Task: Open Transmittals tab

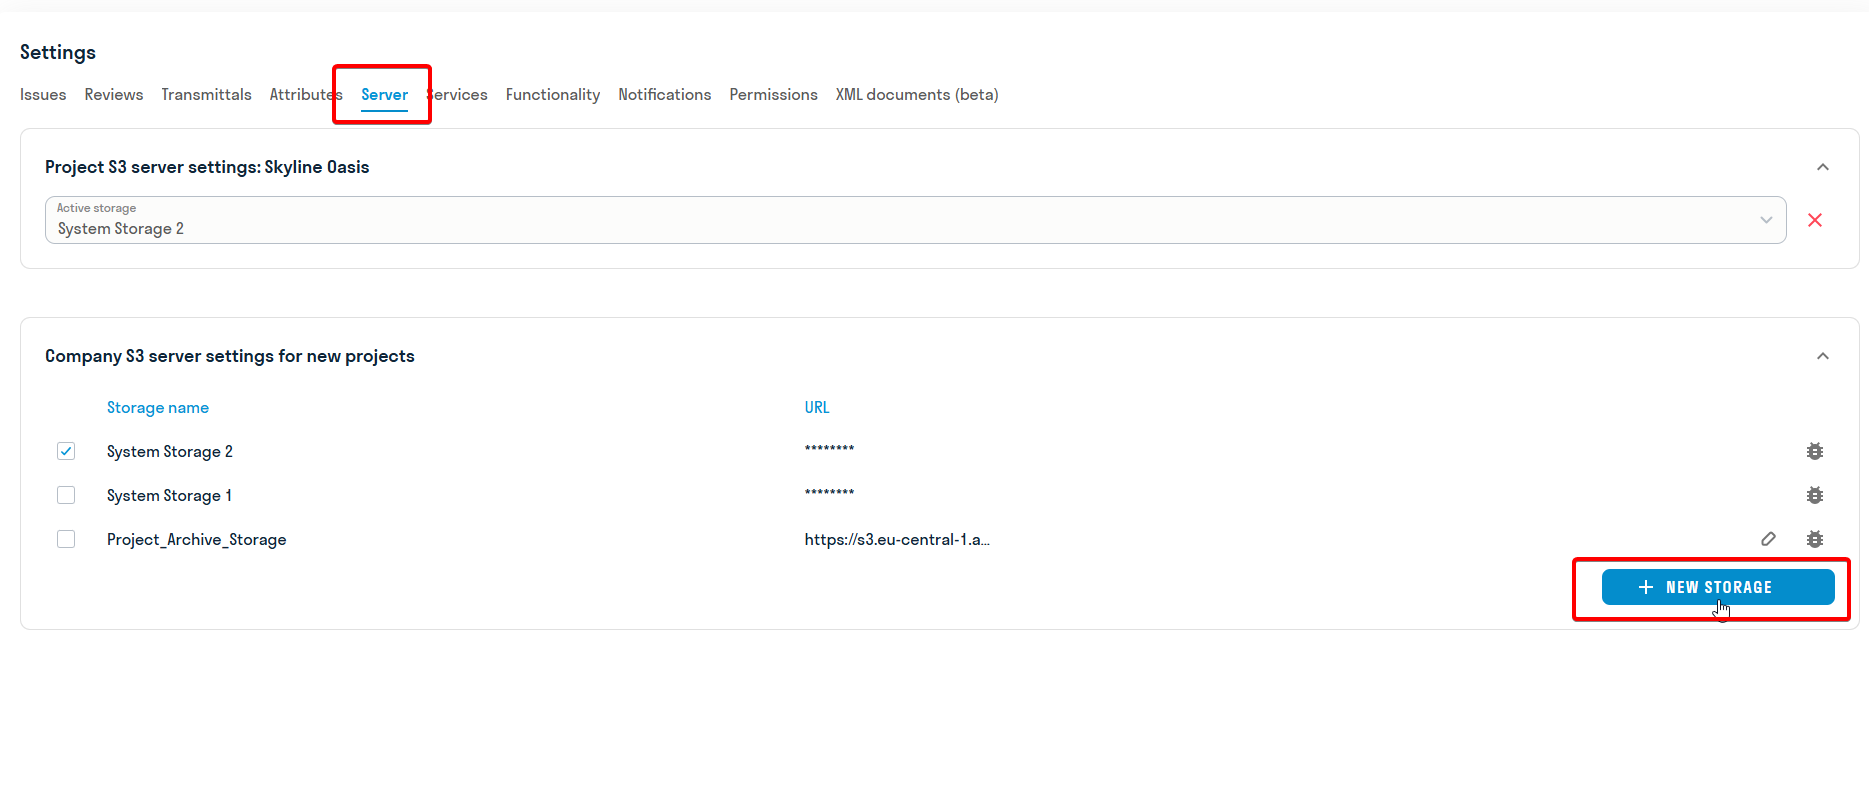Action: [x=206, y=94]
